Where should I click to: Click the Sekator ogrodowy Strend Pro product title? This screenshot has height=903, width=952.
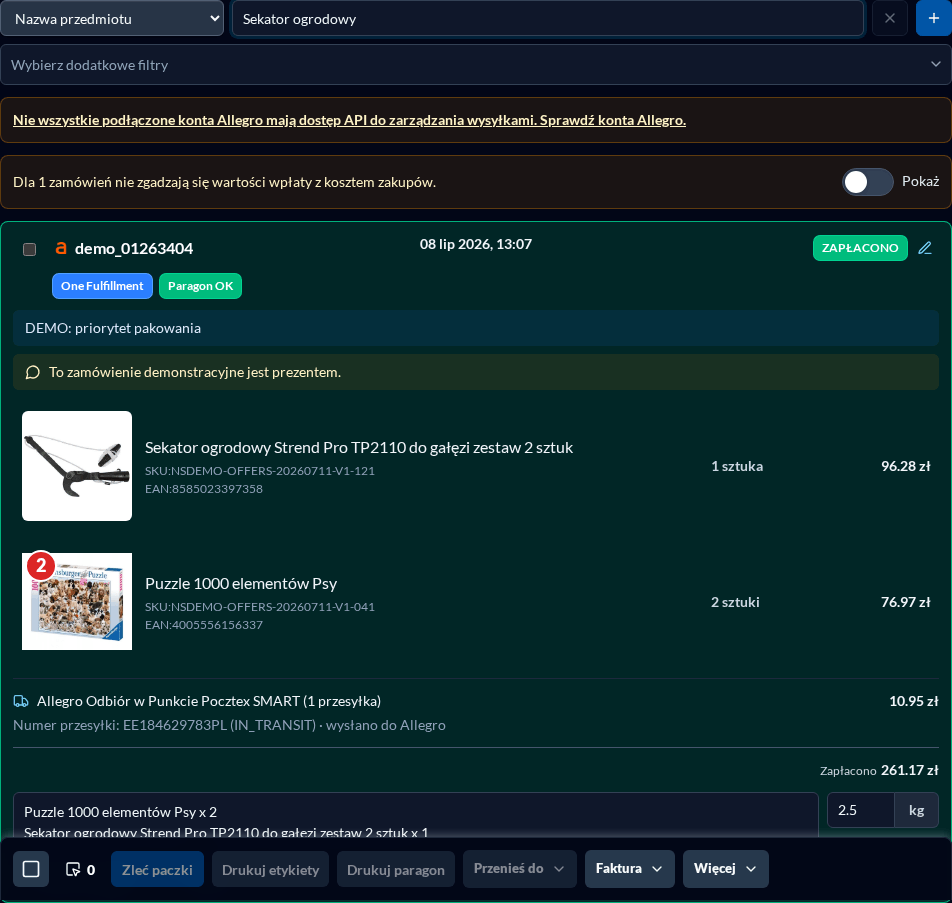[x=359, y=448]
